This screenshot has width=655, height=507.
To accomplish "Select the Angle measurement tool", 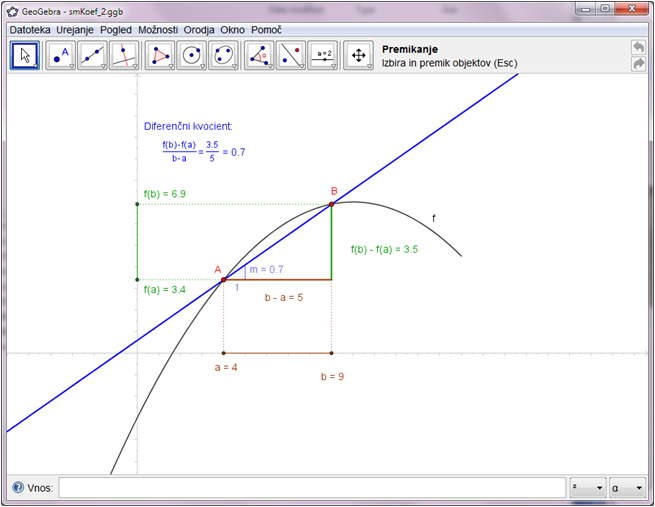I will (x=259, y=55).
